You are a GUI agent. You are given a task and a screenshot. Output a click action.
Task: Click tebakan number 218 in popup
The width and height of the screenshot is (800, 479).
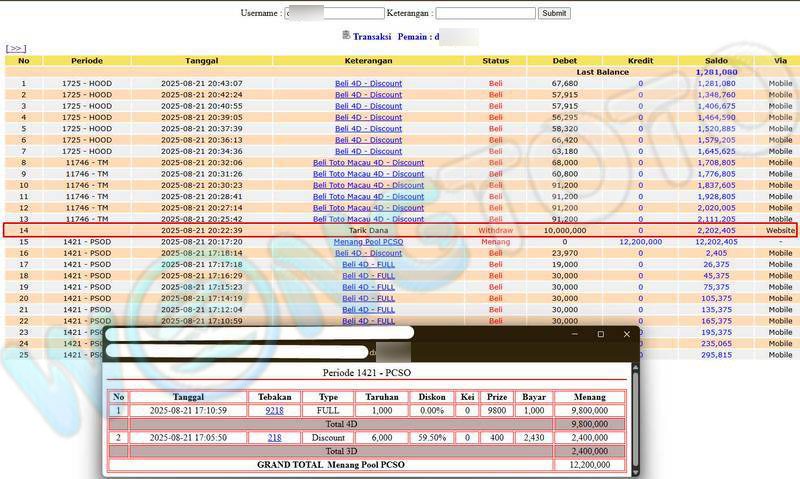[x=273, y=438]
